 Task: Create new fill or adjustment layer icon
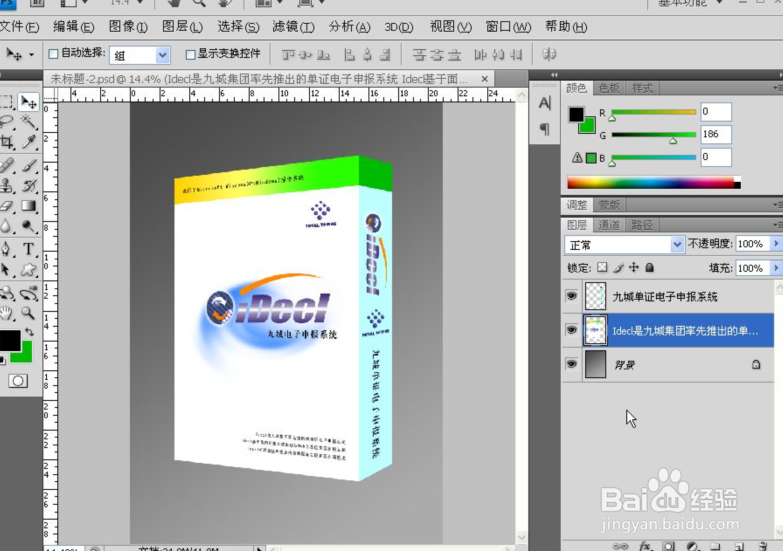(x=692, y=546)
